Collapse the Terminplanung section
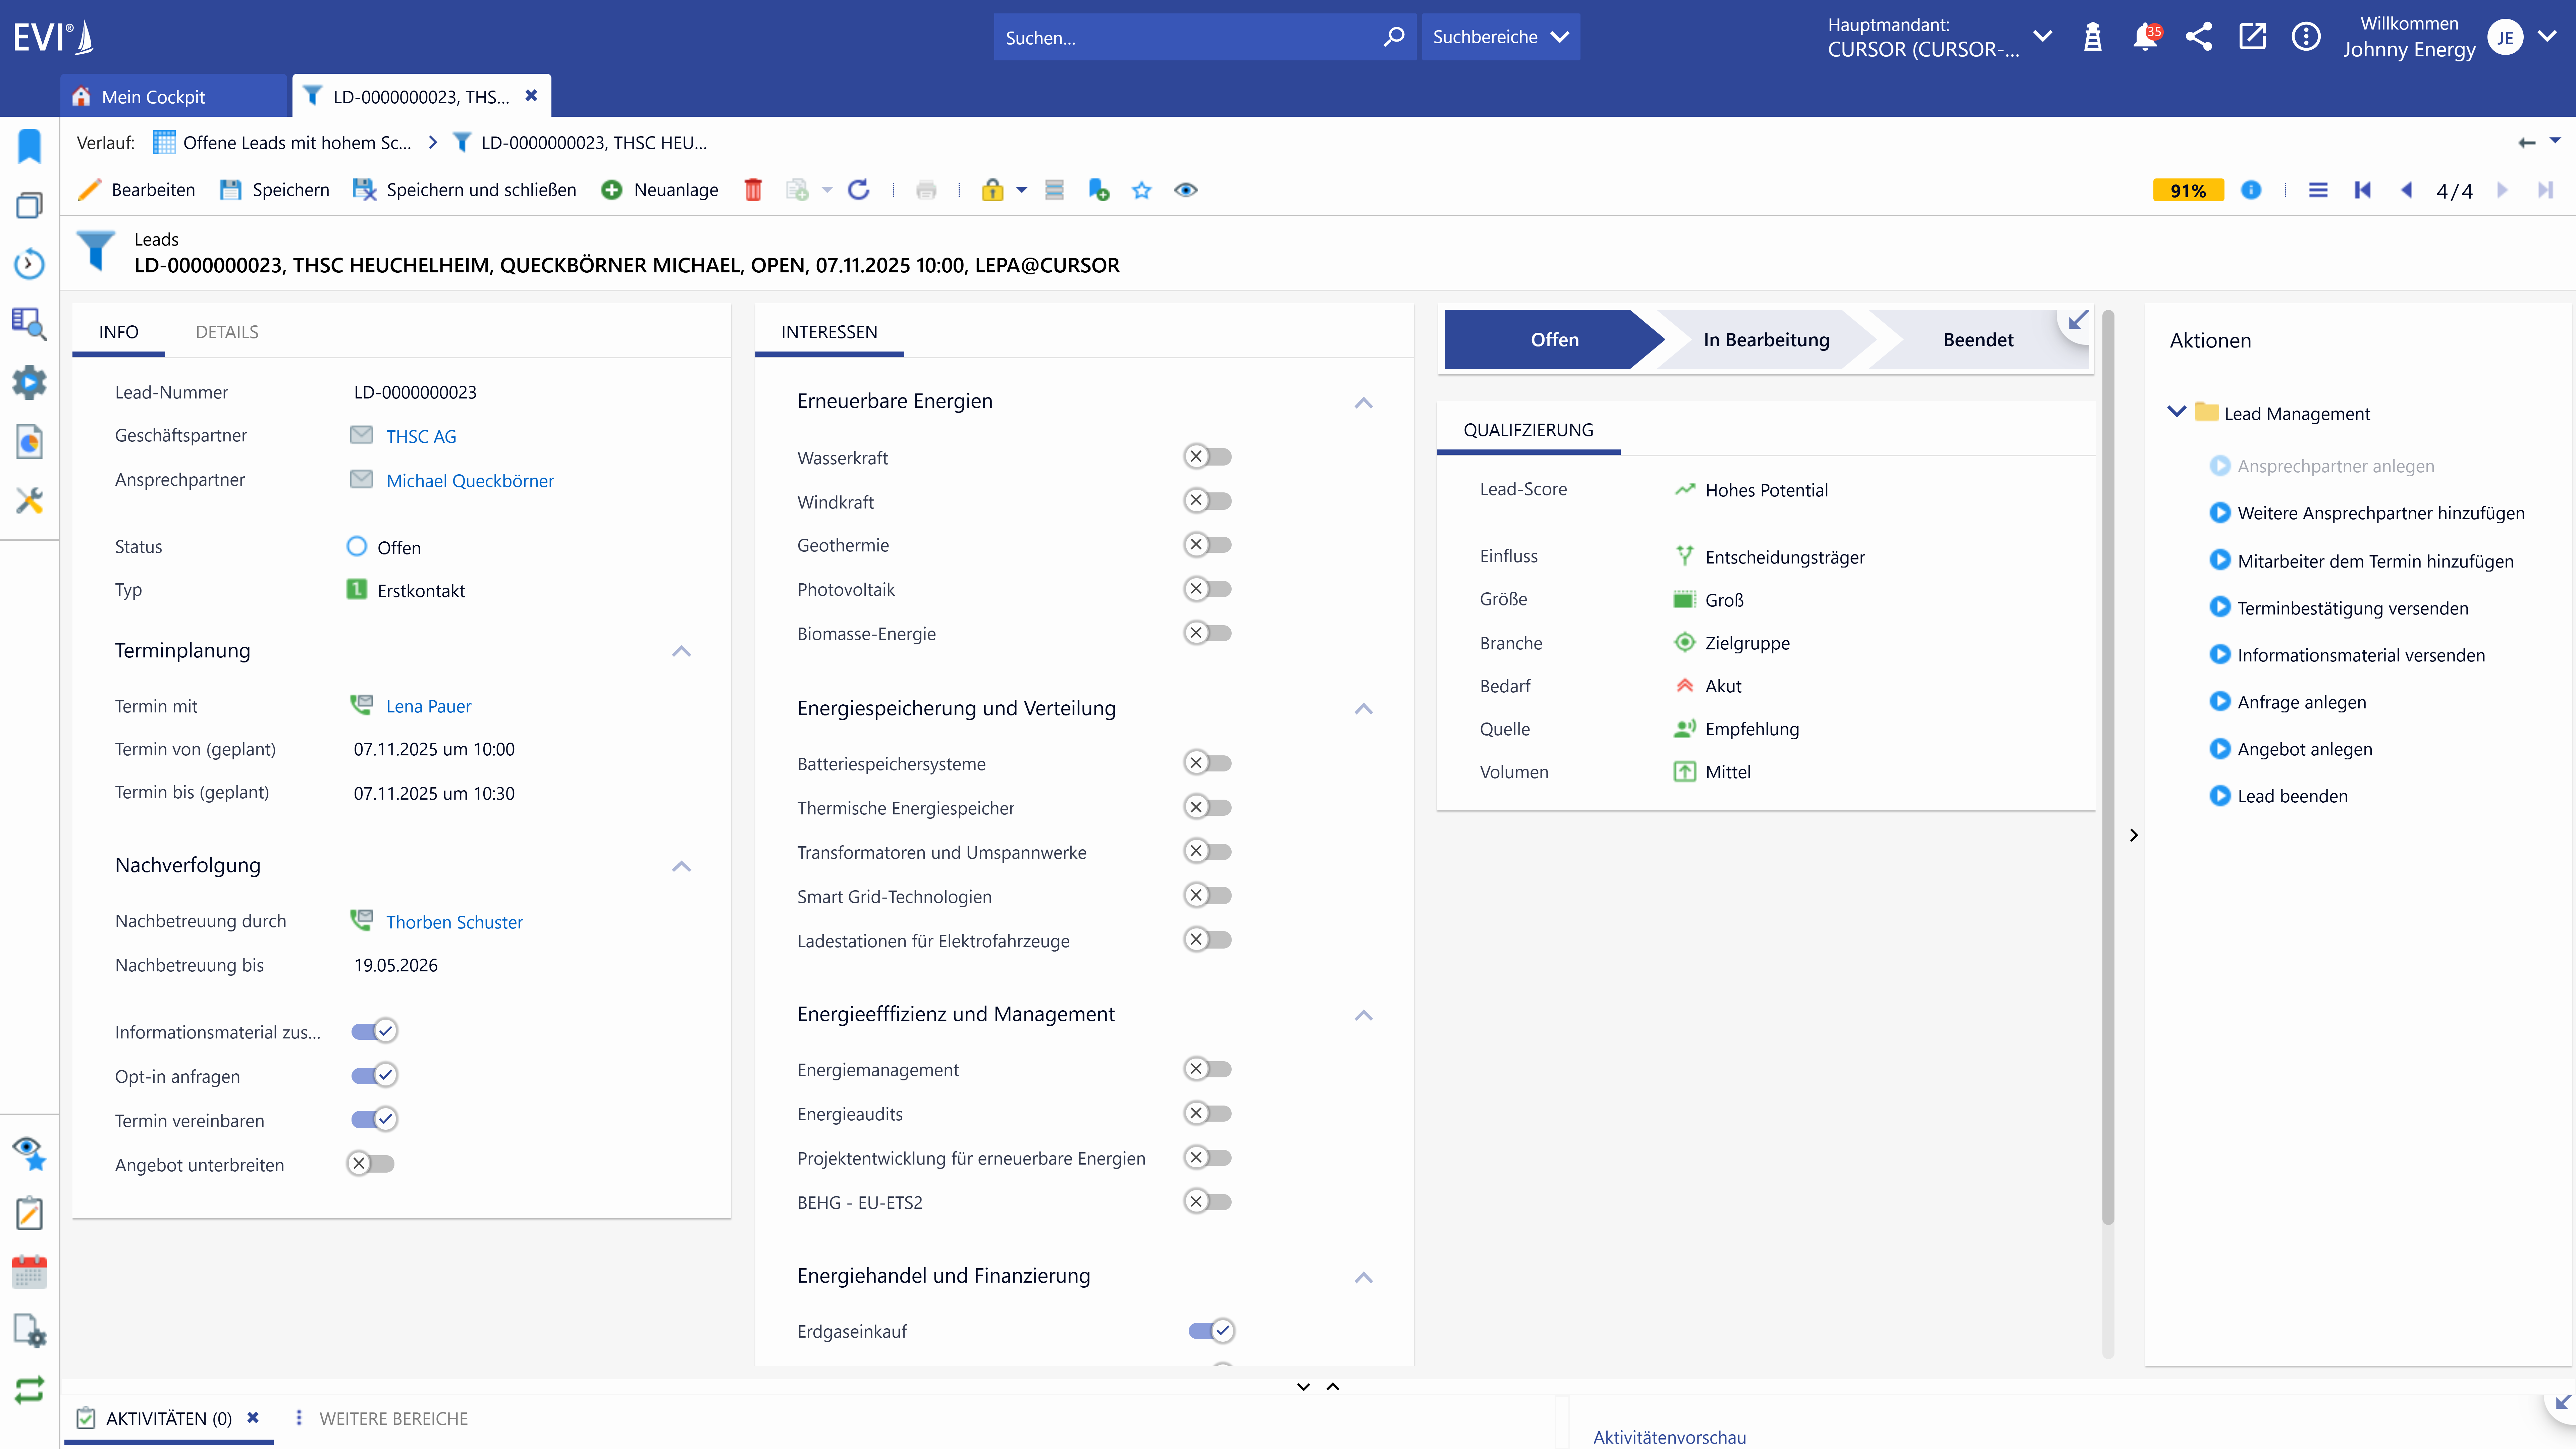This screenshot has height=1449, width=2576. [681, 651]
